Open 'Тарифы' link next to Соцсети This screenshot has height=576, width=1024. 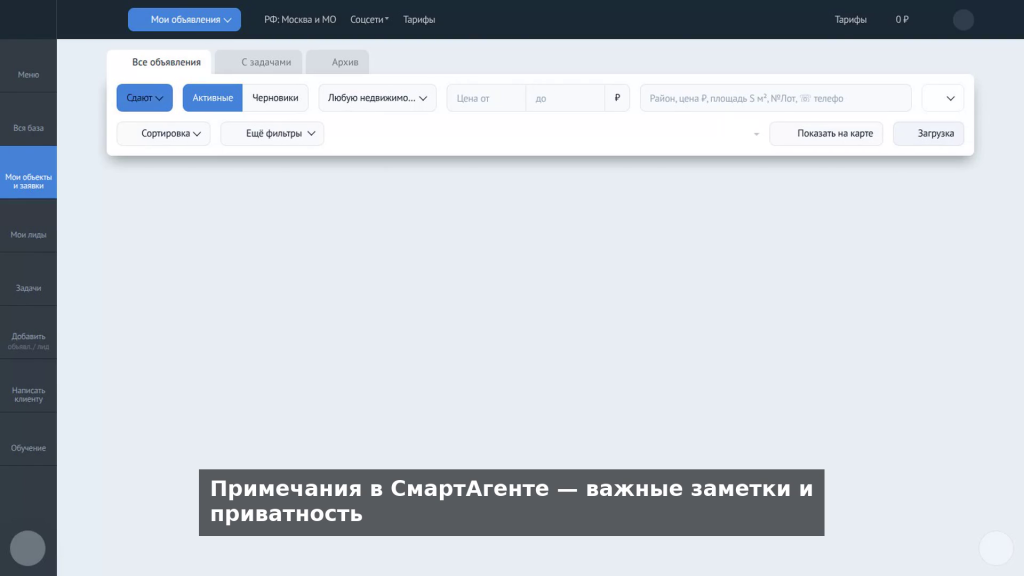[419, 20]
